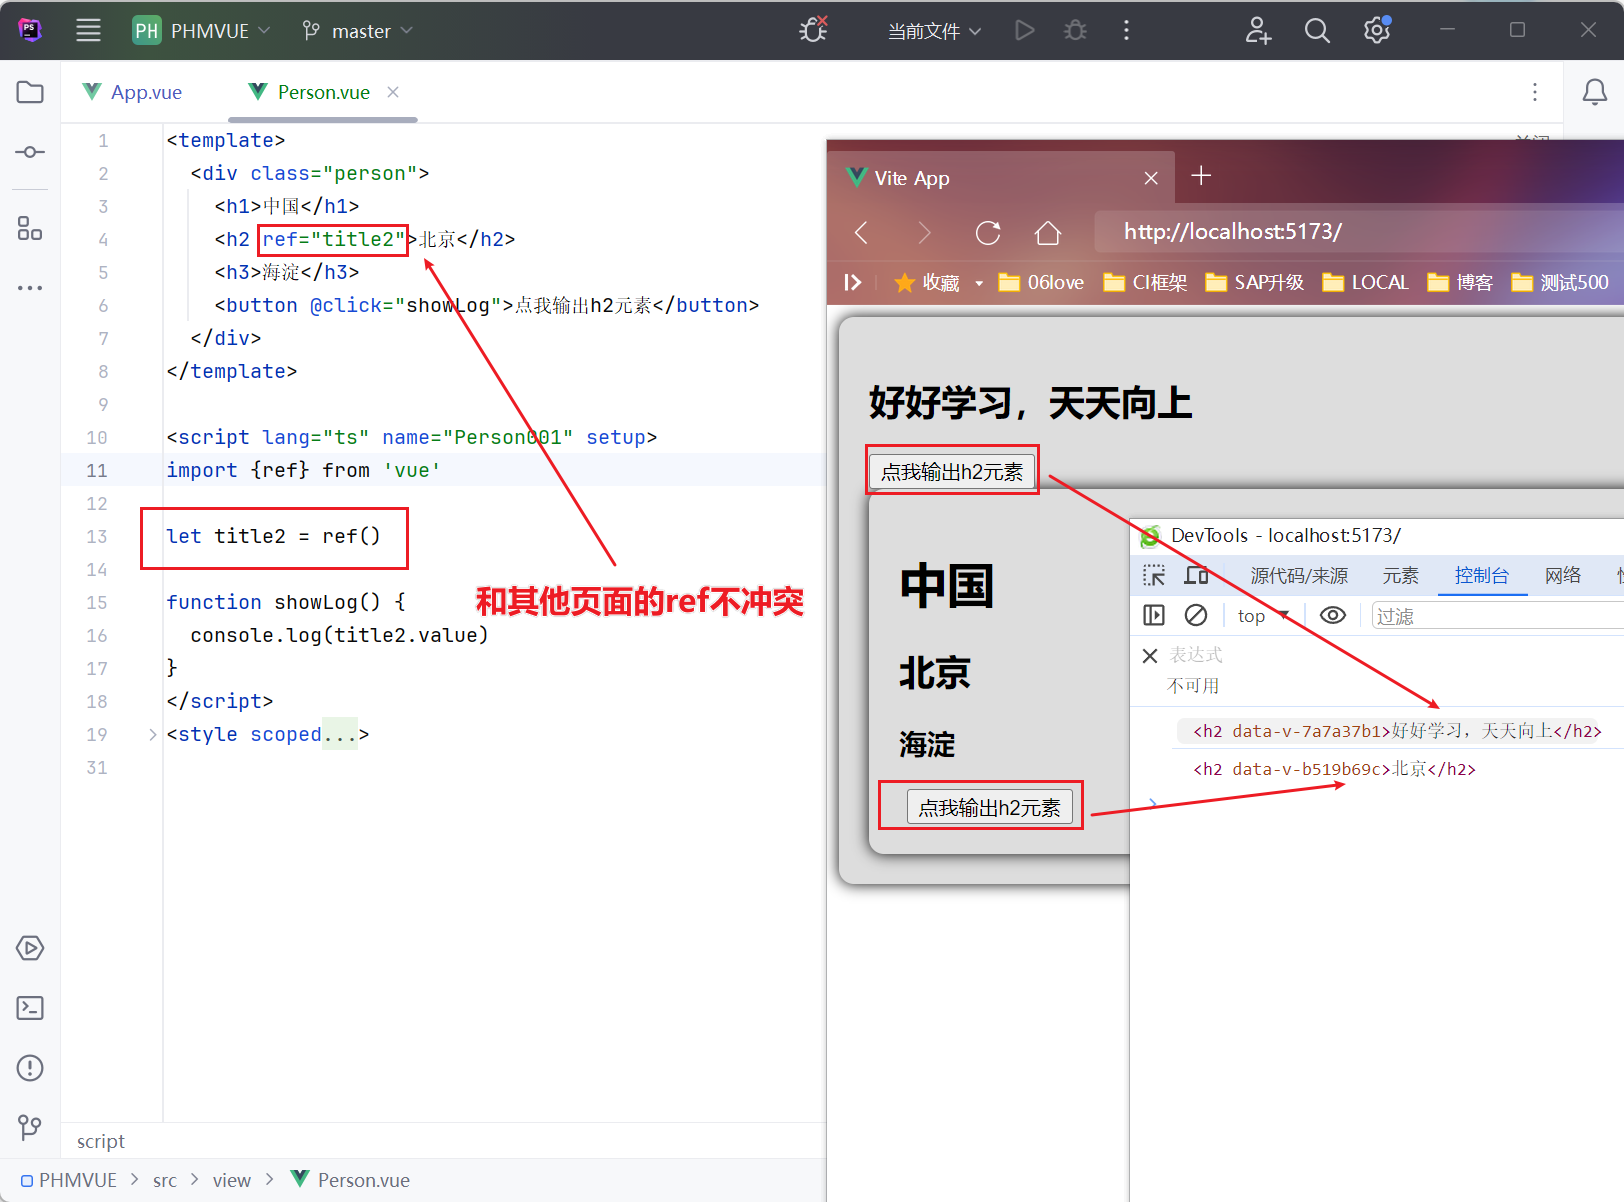Open the Git version control tool window icon
Viewport: 1624px width, 1202px height.
[30, 1128]
